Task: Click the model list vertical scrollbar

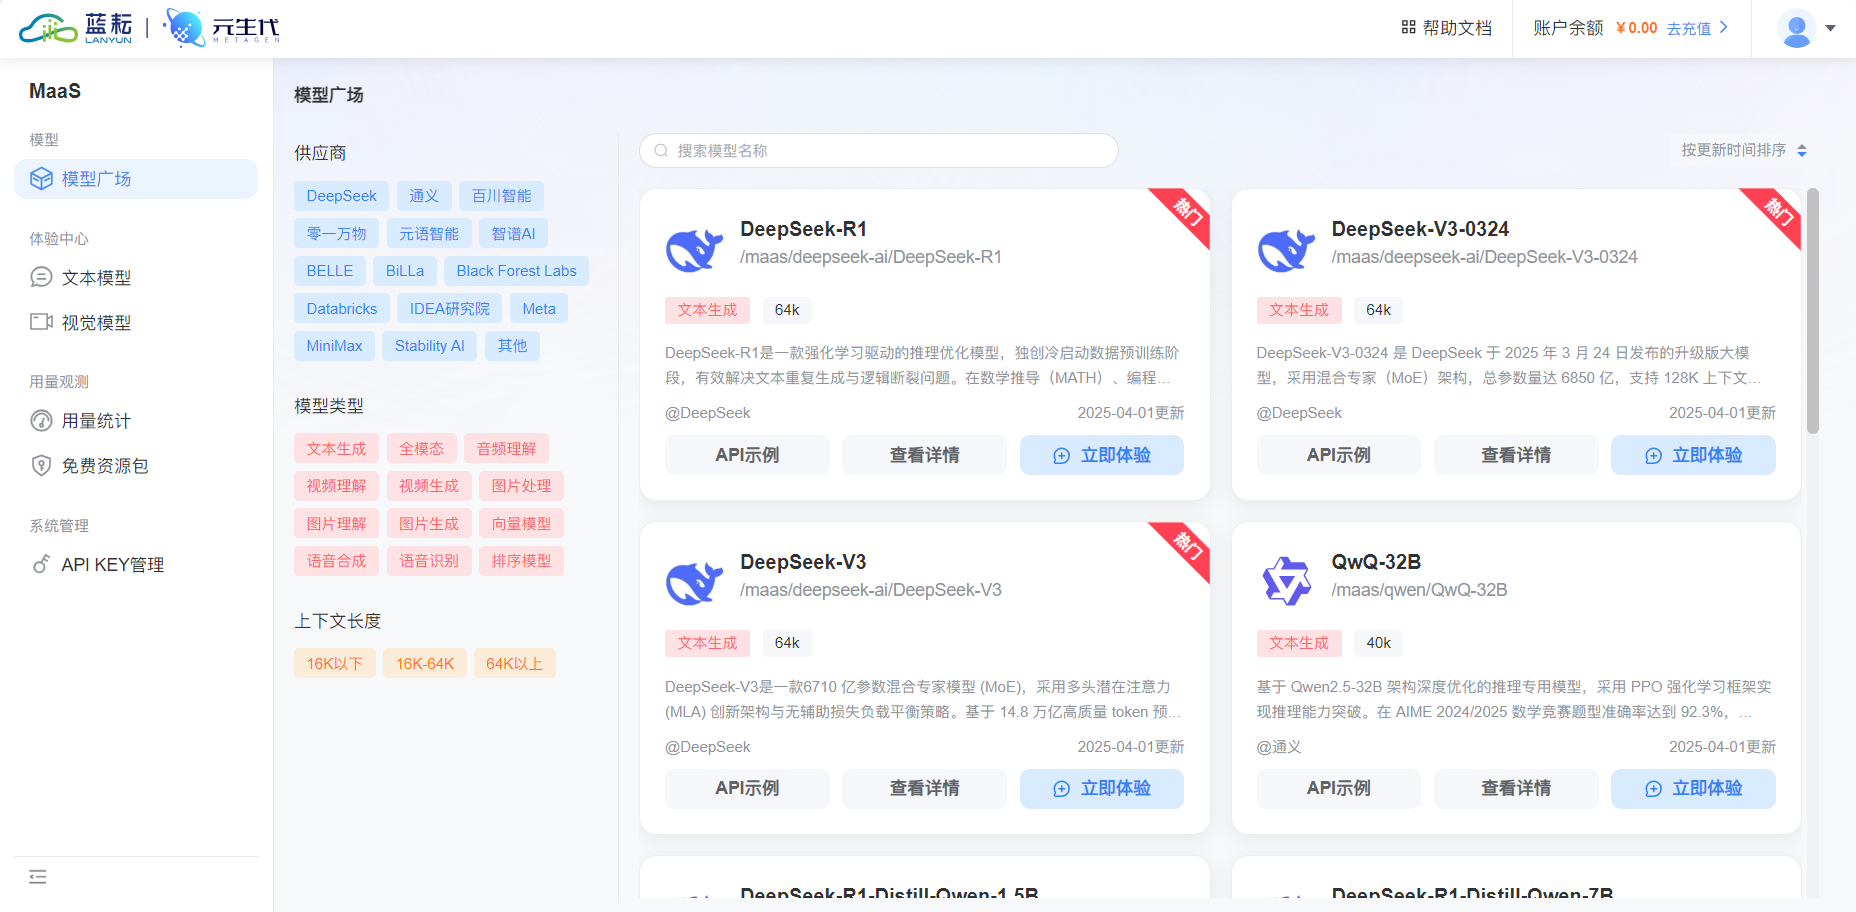Action: tap(1813, 311)
